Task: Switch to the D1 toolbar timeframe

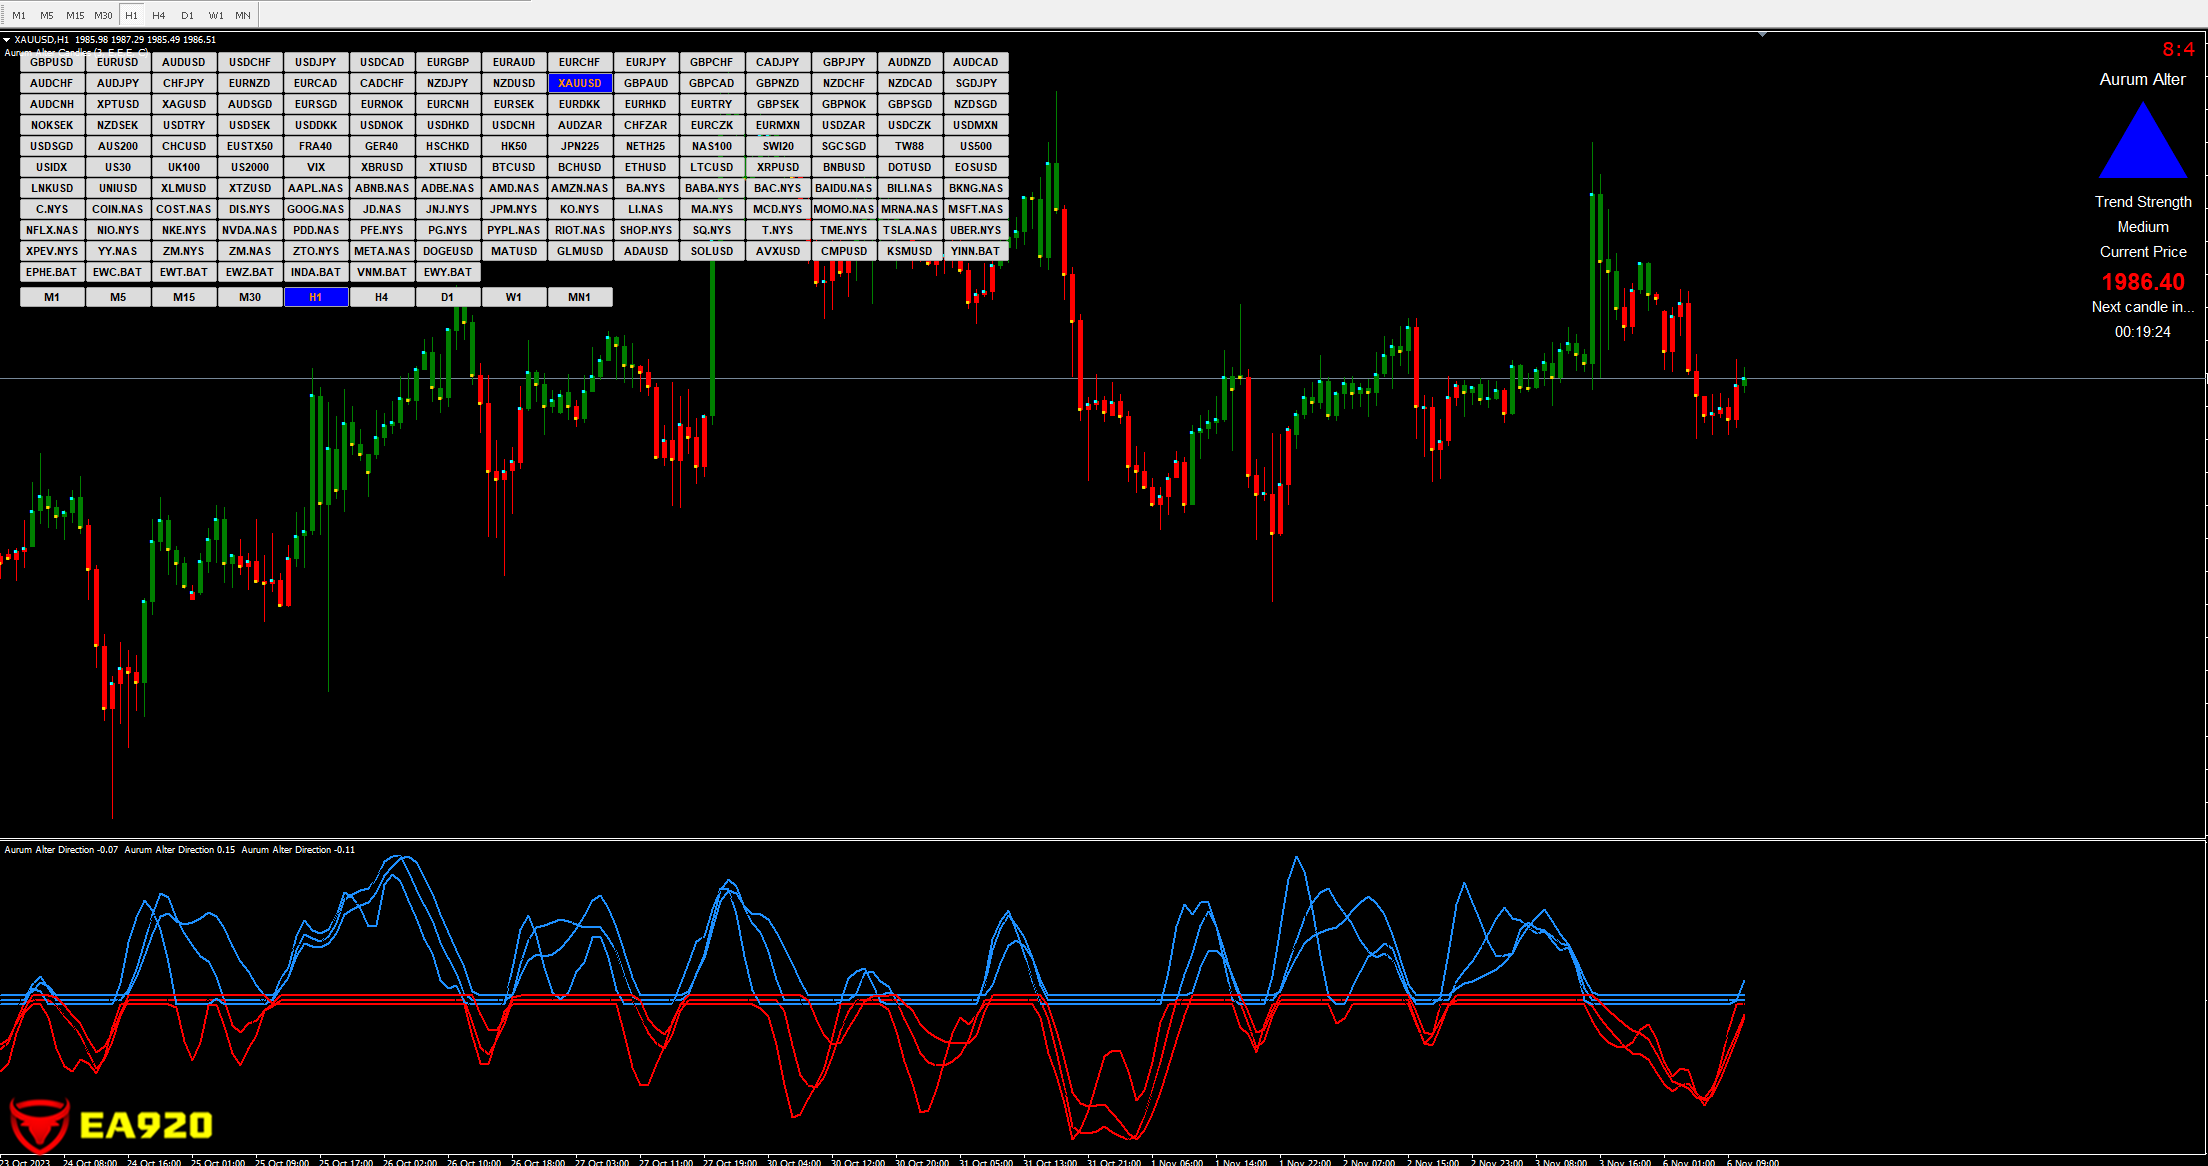Action: click(x=187, y=15)
